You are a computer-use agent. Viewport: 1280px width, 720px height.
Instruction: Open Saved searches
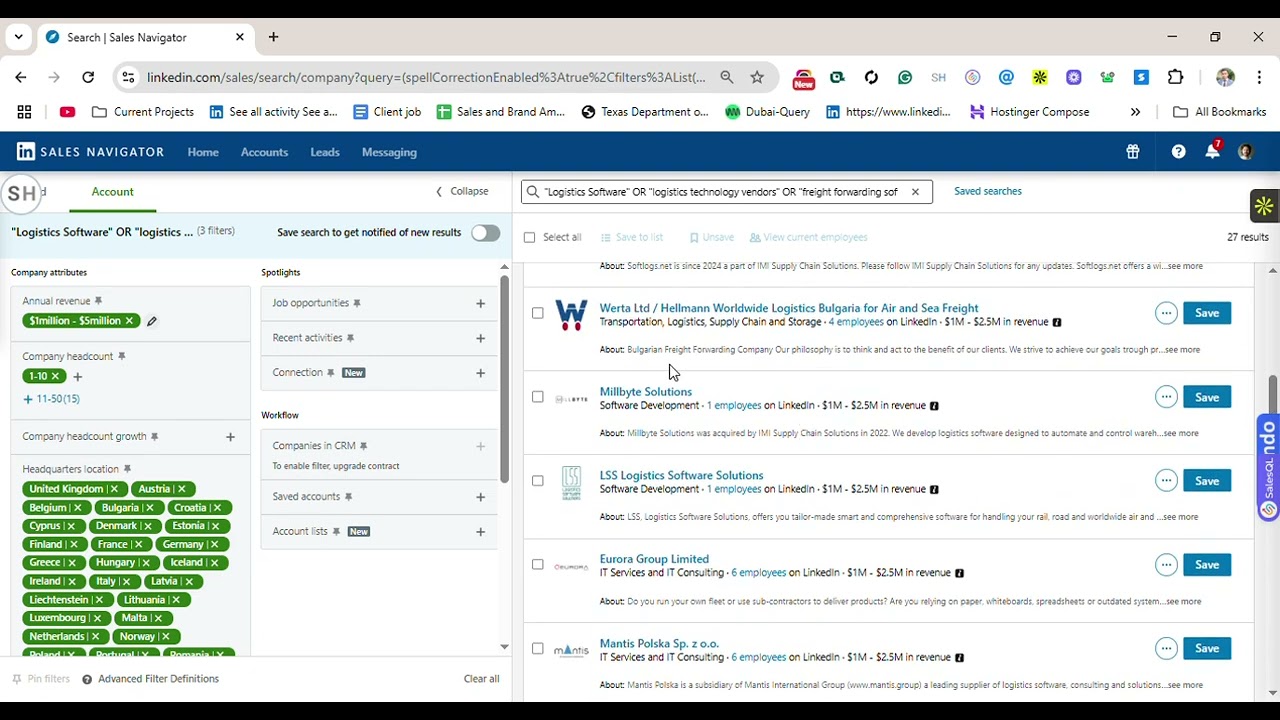click(988, 191)
